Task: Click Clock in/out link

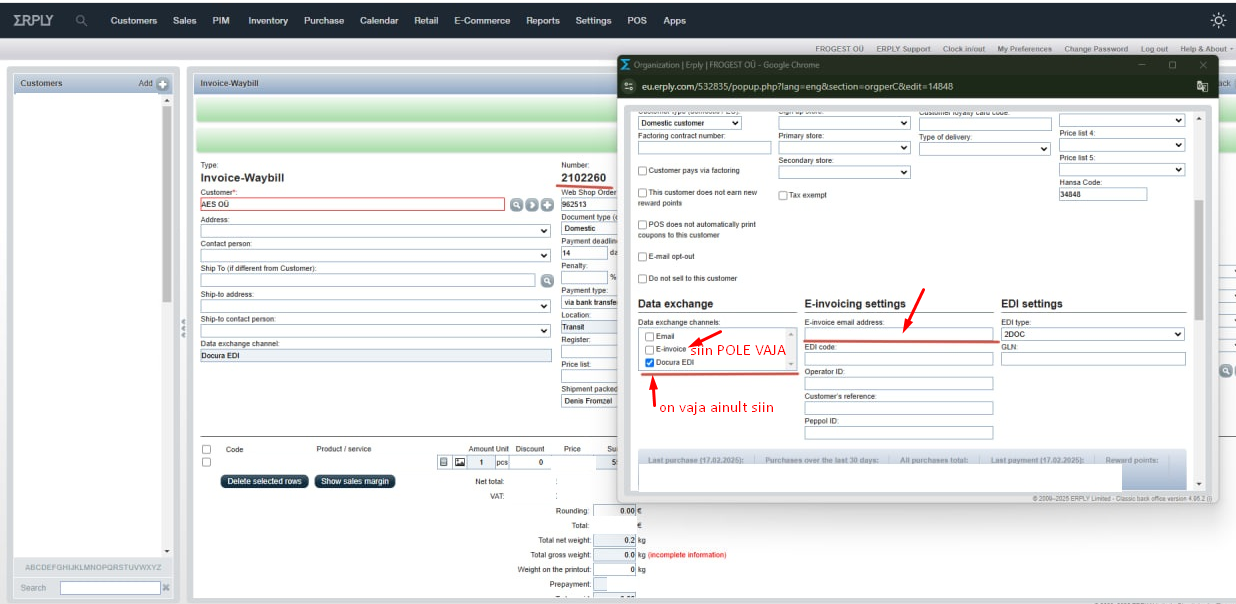Action: [x=964, y=48]
